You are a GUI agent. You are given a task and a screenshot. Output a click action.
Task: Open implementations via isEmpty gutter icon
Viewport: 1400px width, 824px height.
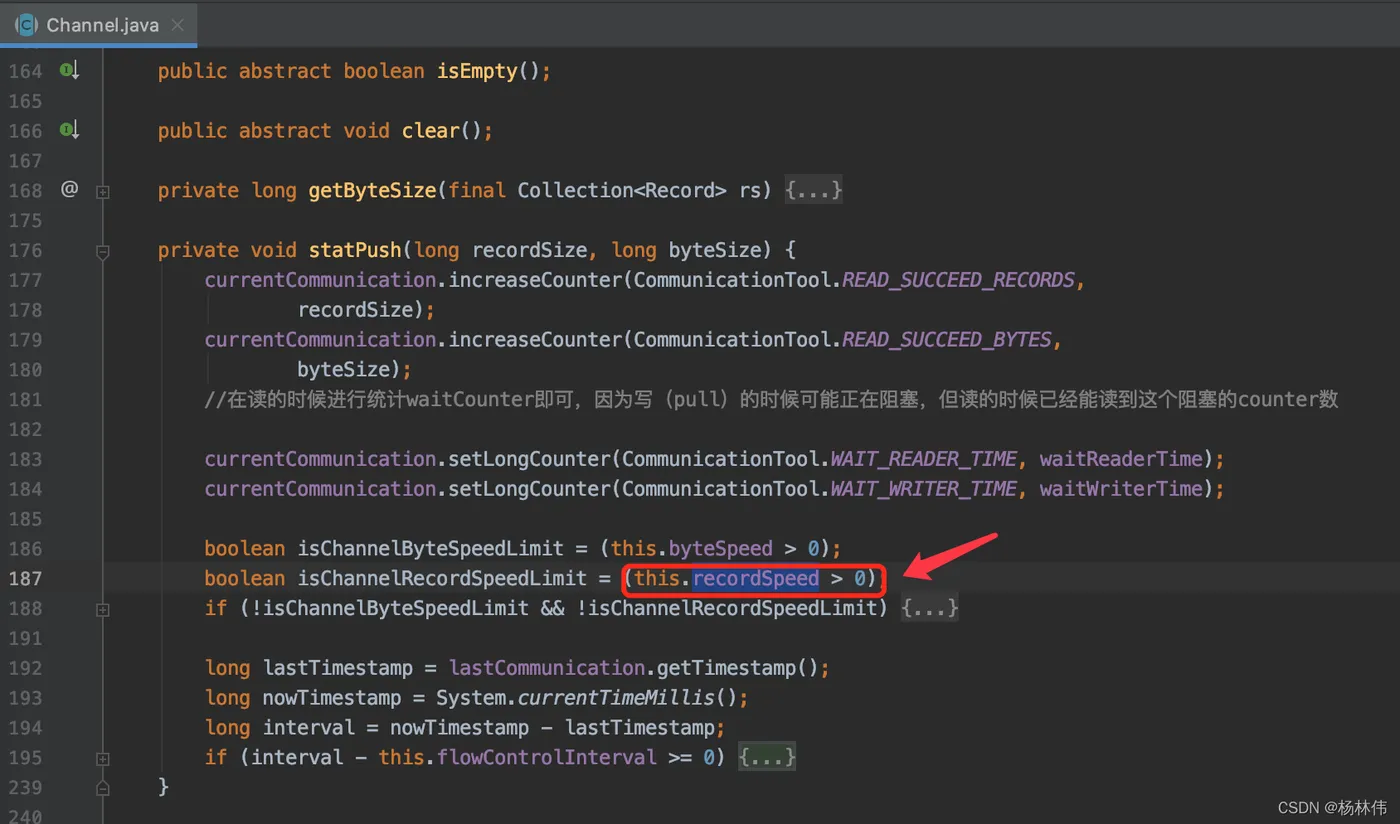pos(69,71)
